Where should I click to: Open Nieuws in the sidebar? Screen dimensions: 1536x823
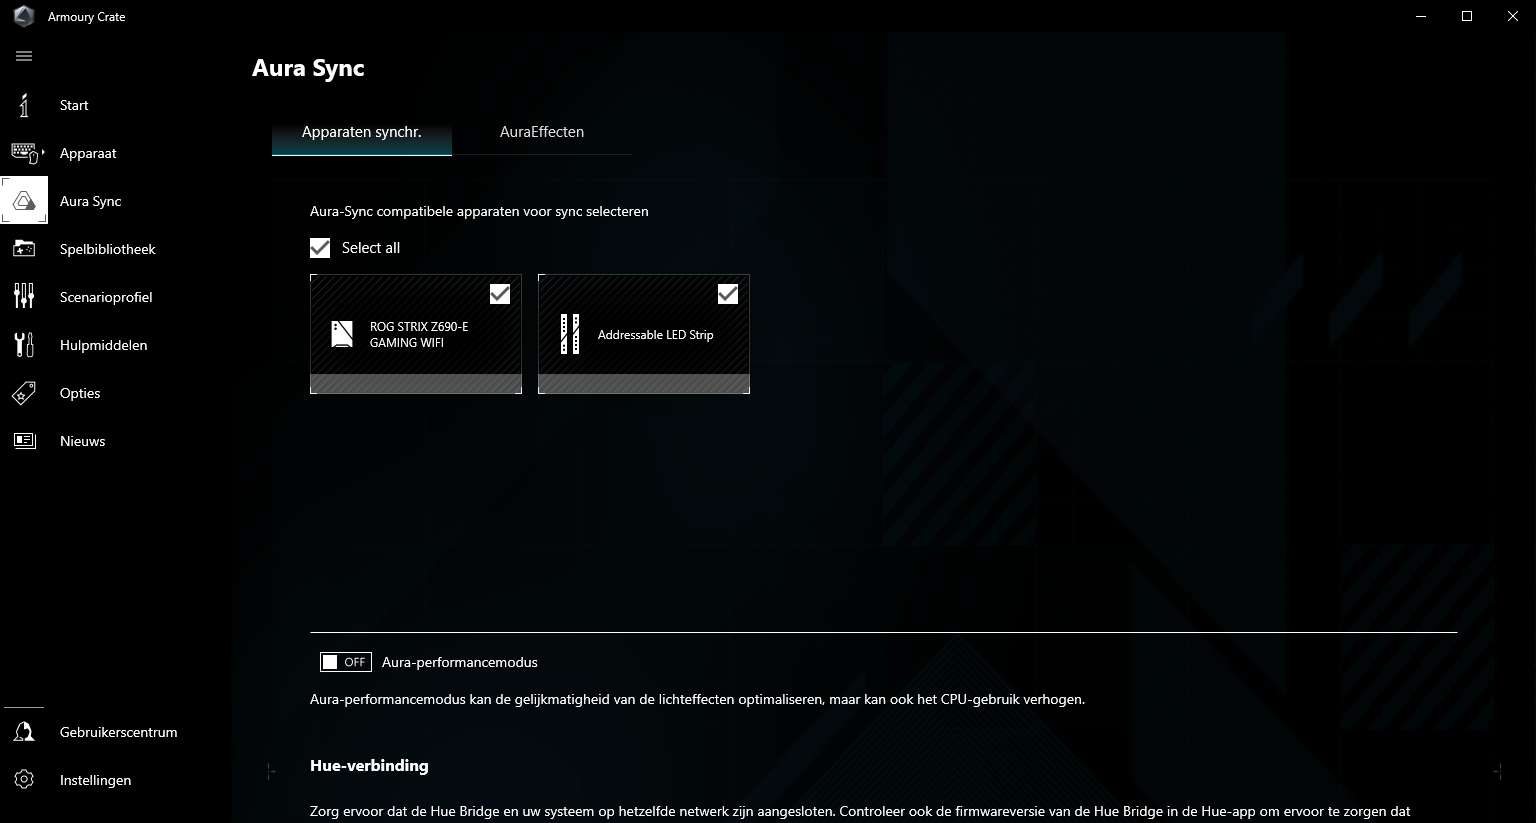(x=83, y=441)
